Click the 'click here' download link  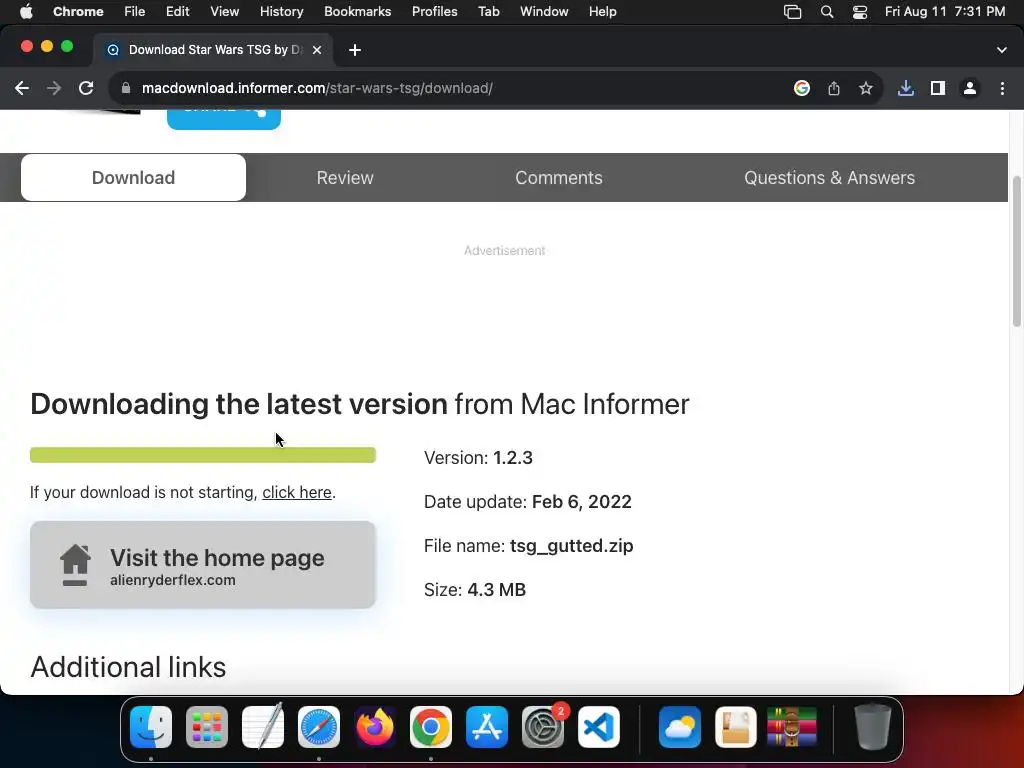point(296,492)
